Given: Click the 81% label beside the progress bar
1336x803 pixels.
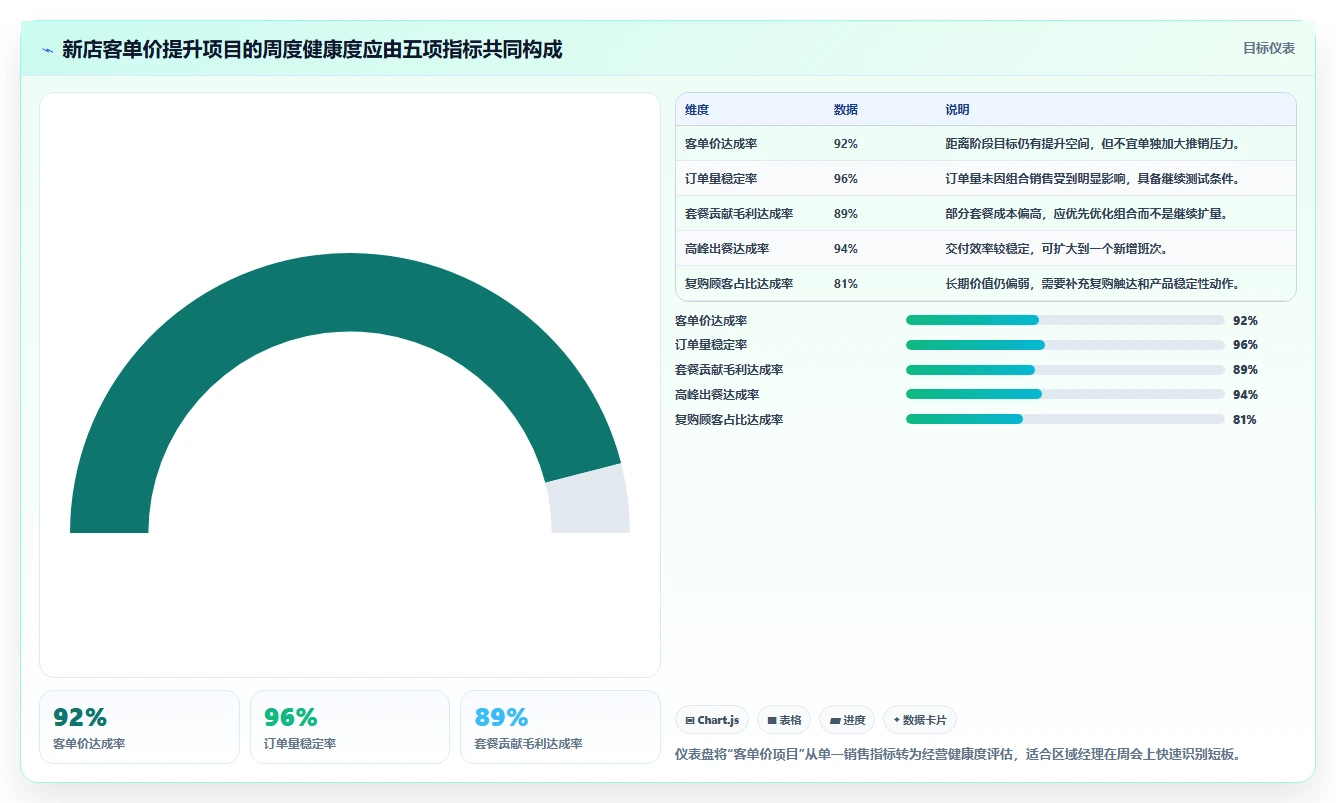Looking at the screenshot, I should (x=1245, y=420).
